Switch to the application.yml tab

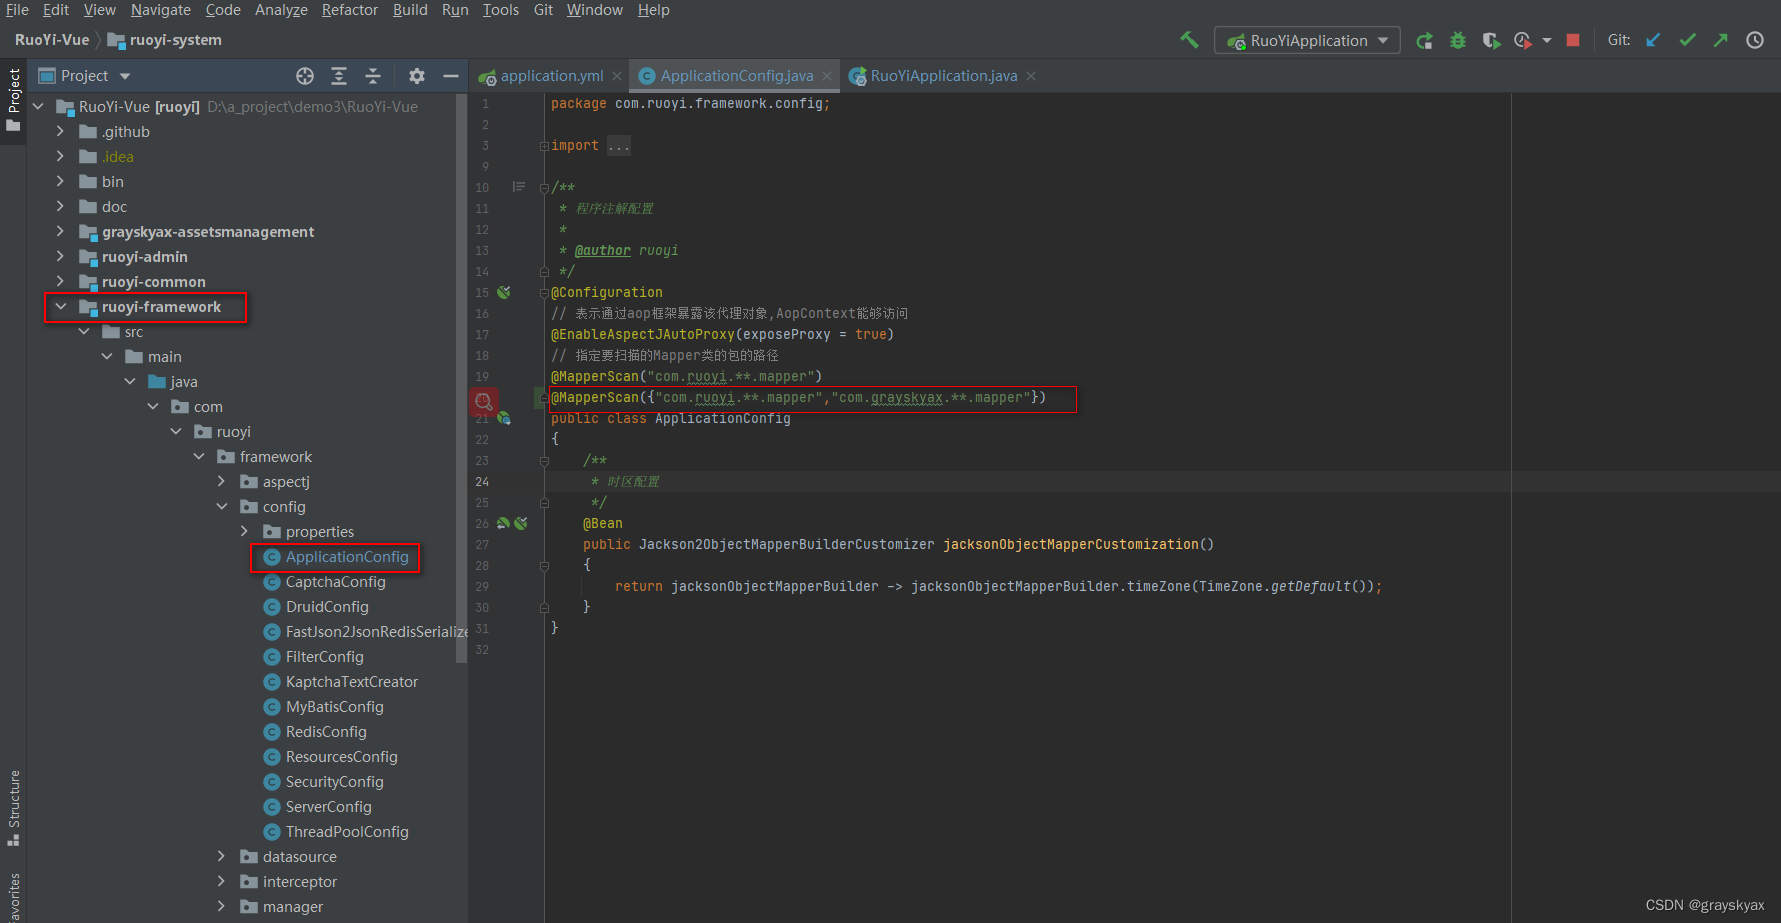click(x=551, y=76)
